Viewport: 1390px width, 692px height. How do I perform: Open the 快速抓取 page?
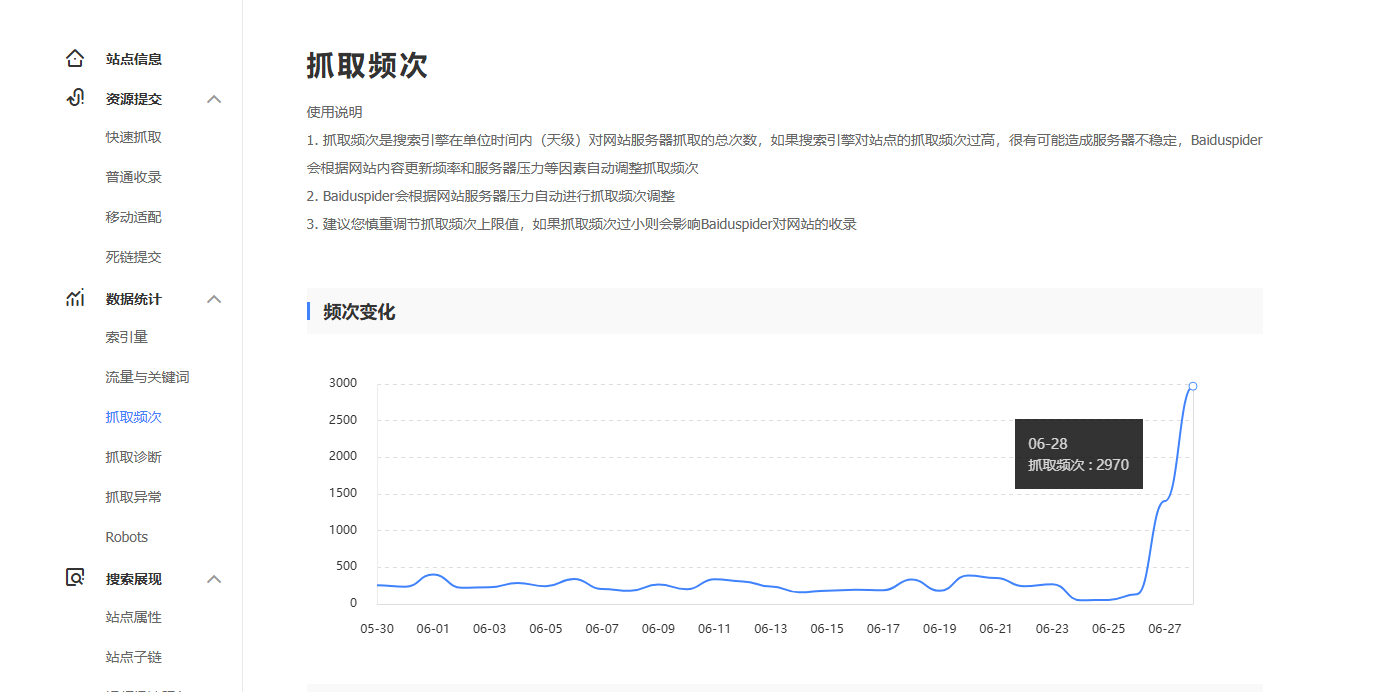(134, 137)
